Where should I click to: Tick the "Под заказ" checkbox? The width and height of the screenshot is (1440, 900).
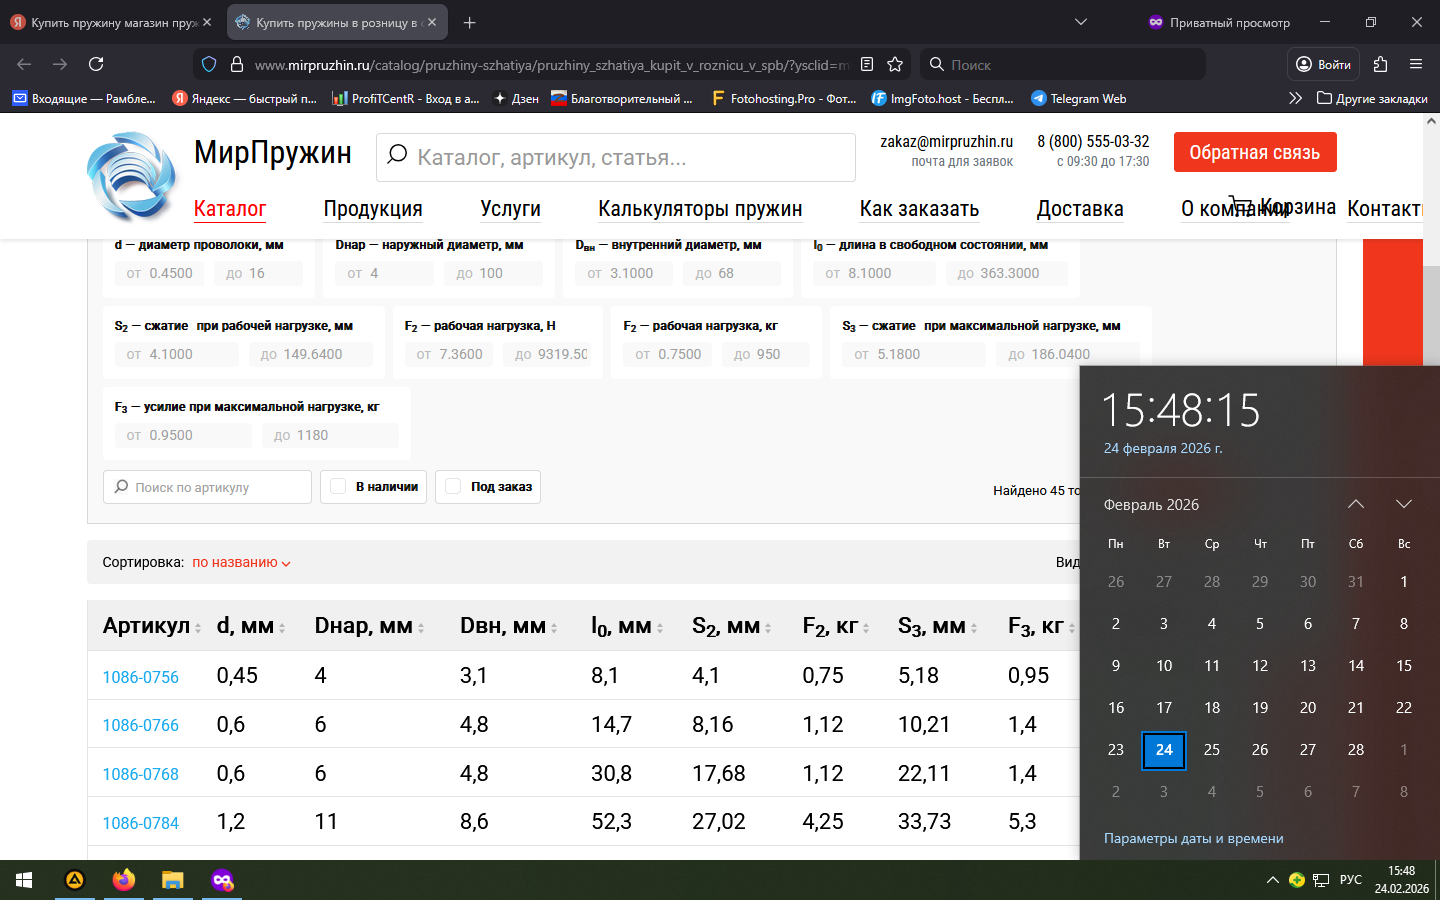point(454,487)
